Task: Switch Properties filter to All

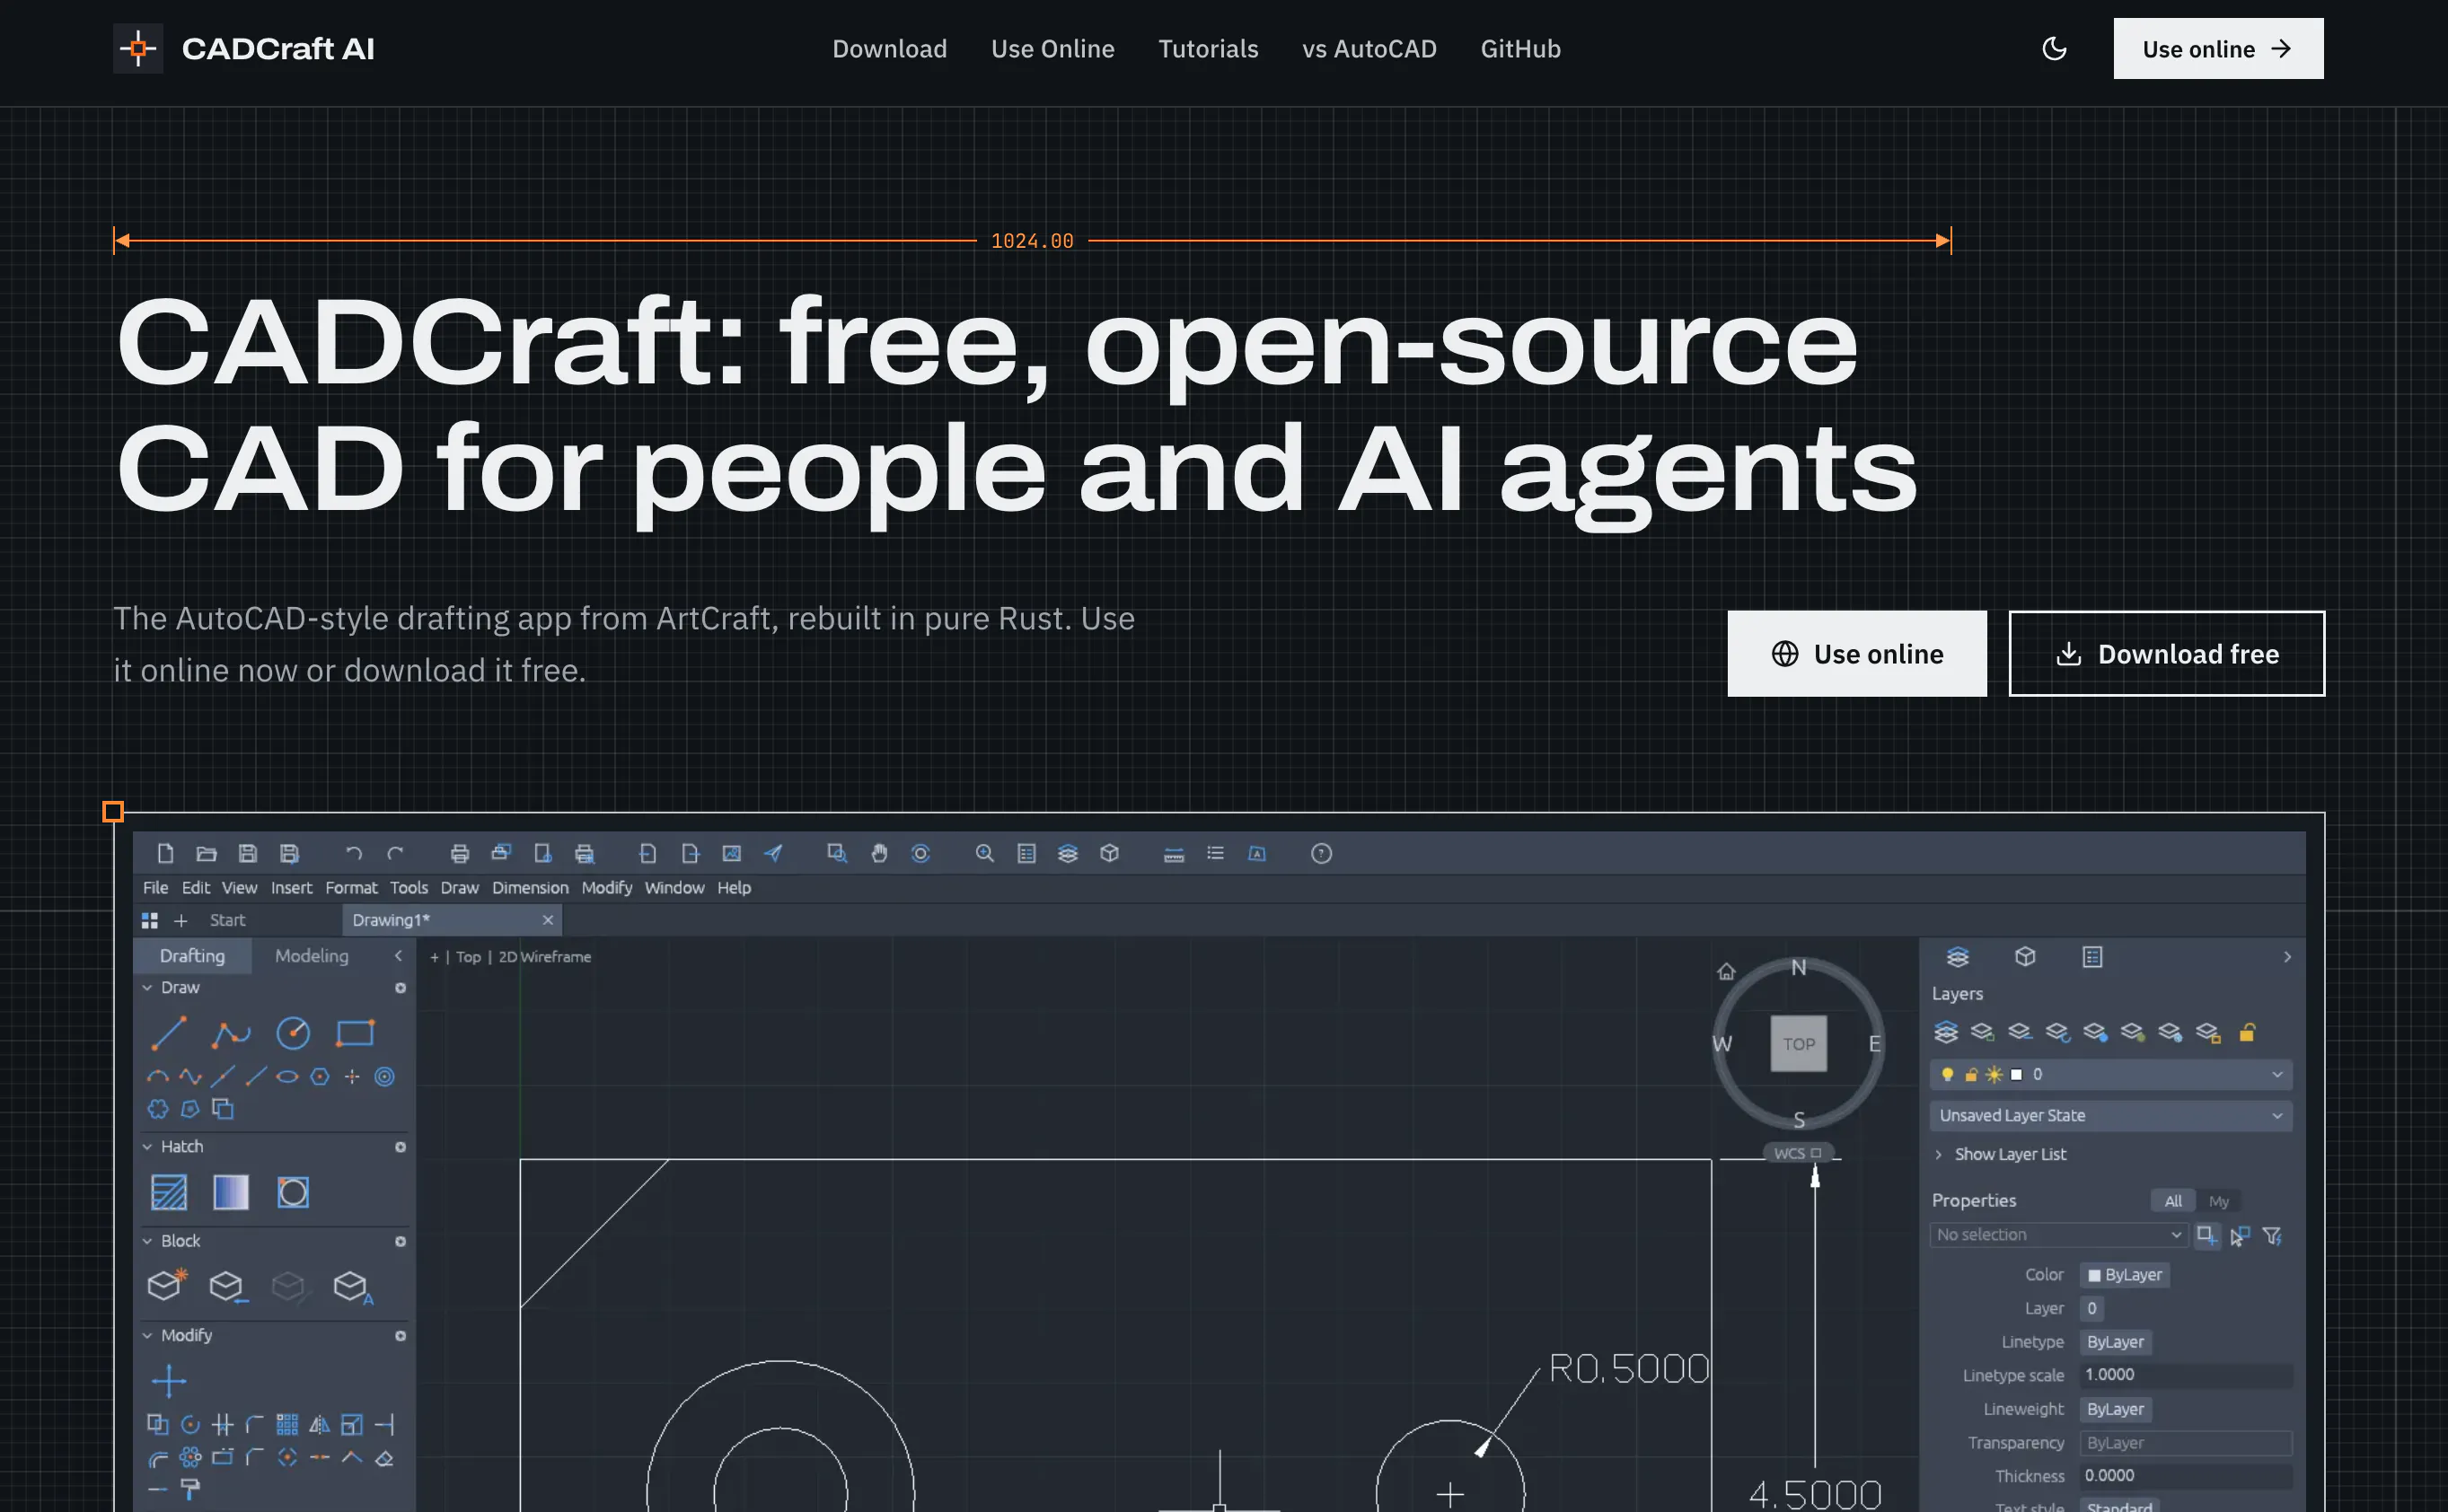Action: [2173, 1201]
